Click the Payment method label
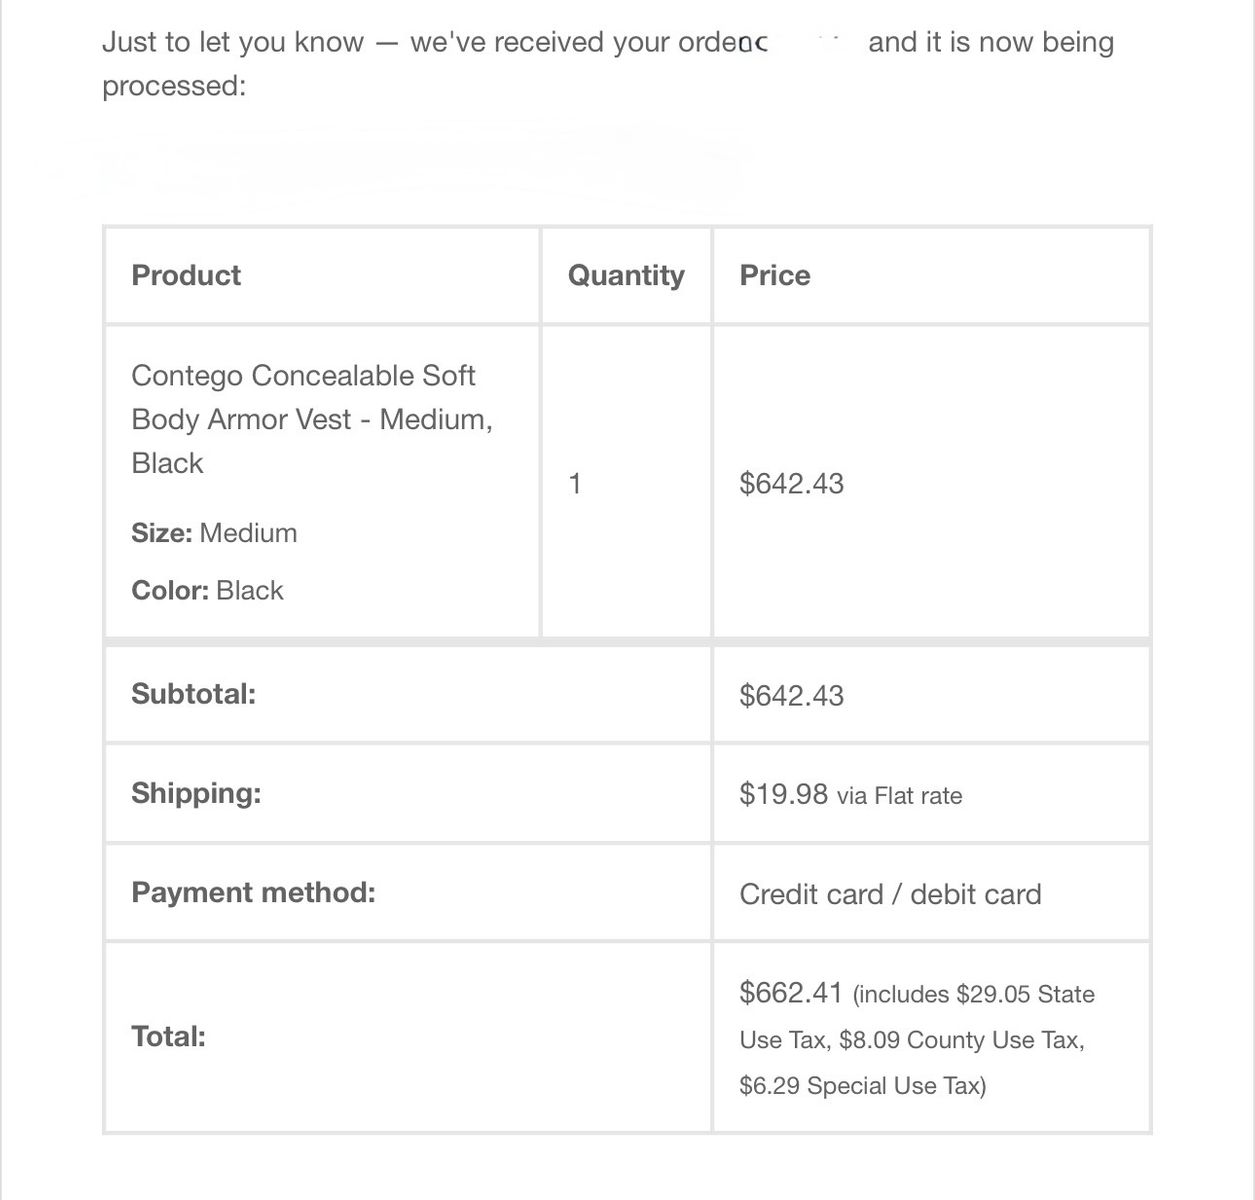Image resolution: width=1255 pixels, height=1200 pixels. coord(253,892)
